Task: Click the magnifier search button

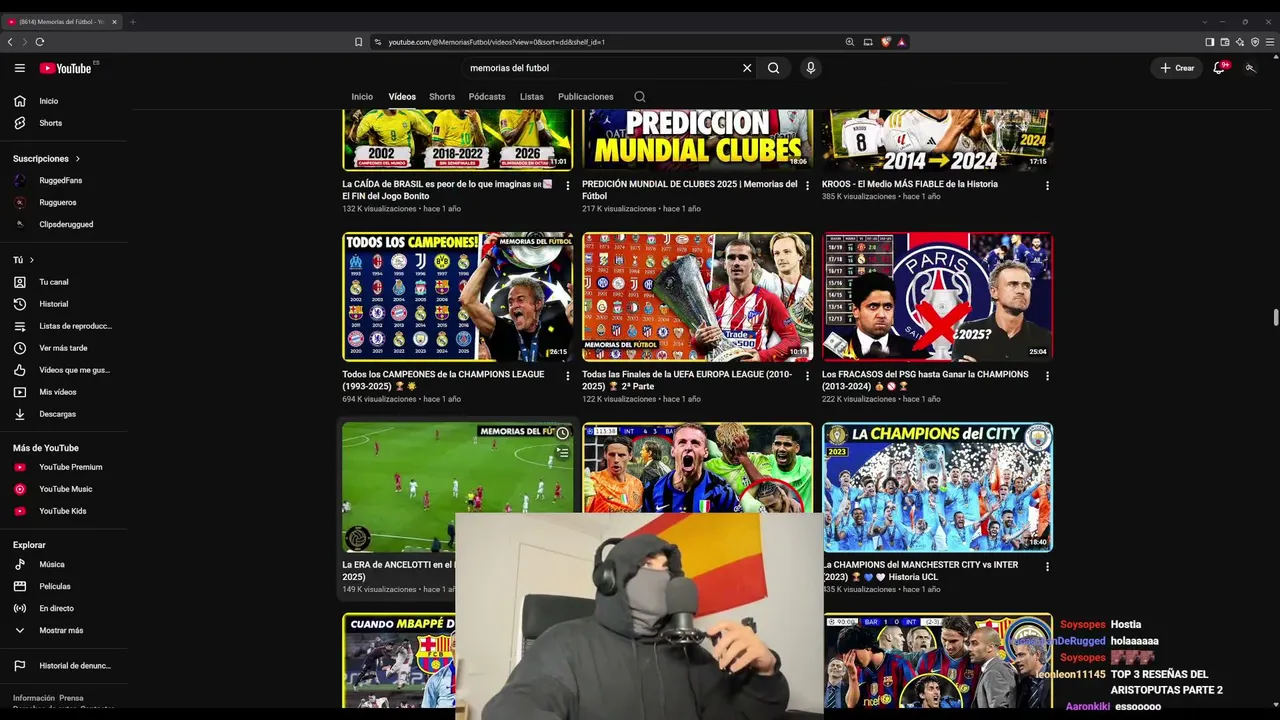Action: point(773,68)
